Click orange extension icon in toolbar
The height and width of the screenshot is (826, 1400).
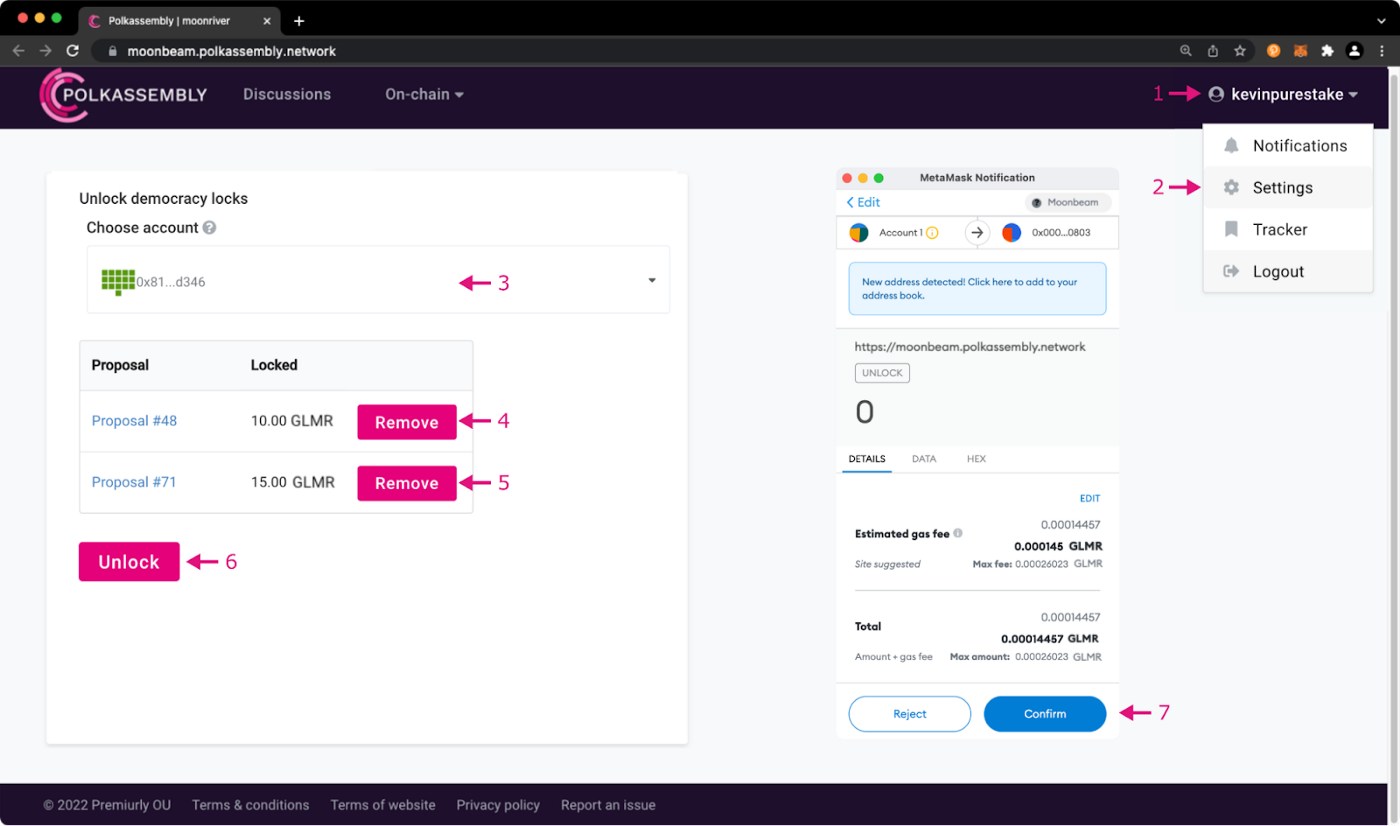(x=1274, y=50)
